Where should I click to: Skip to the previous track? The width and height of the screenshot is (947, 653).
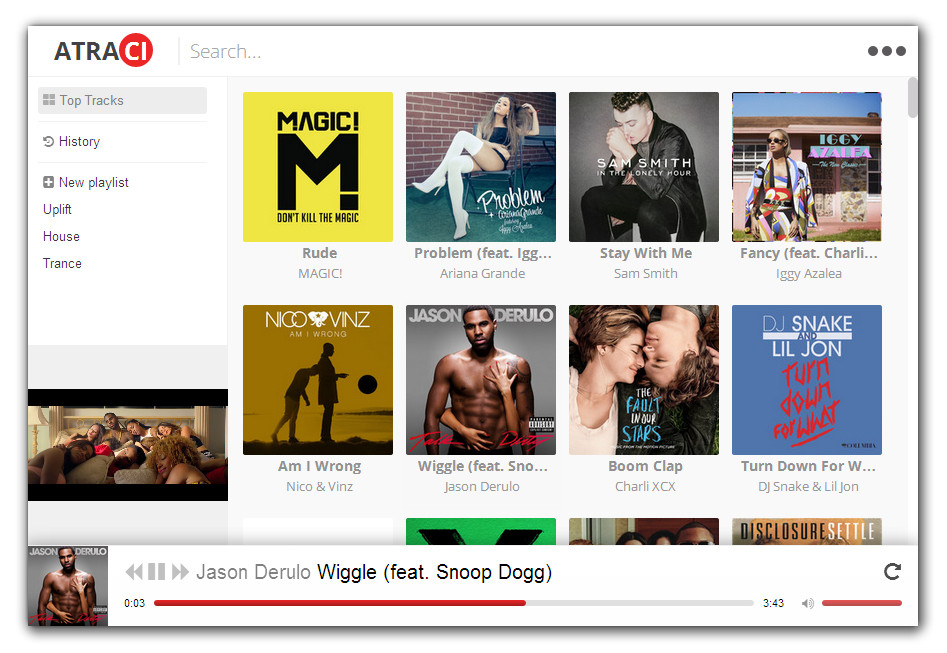pos(134,571)
